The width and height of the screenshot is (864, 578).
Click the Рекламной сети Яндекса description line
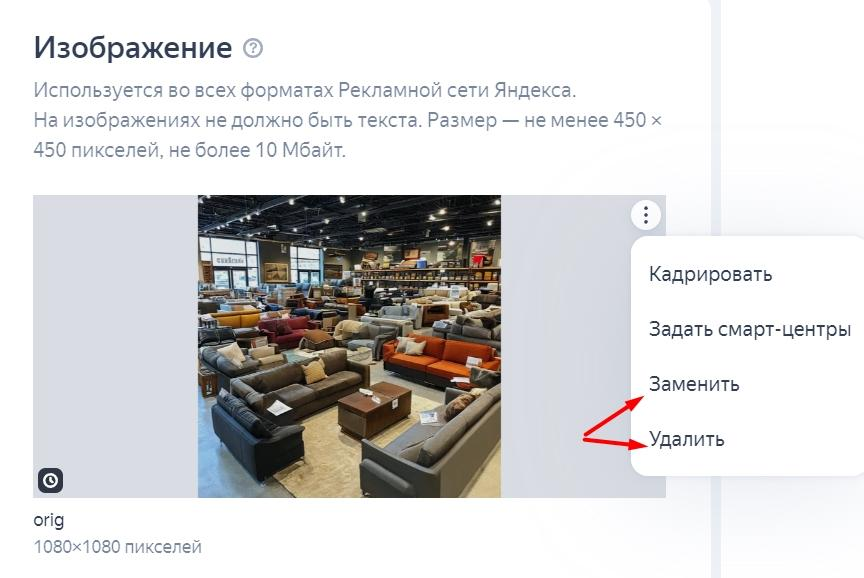tap(305, 90)
